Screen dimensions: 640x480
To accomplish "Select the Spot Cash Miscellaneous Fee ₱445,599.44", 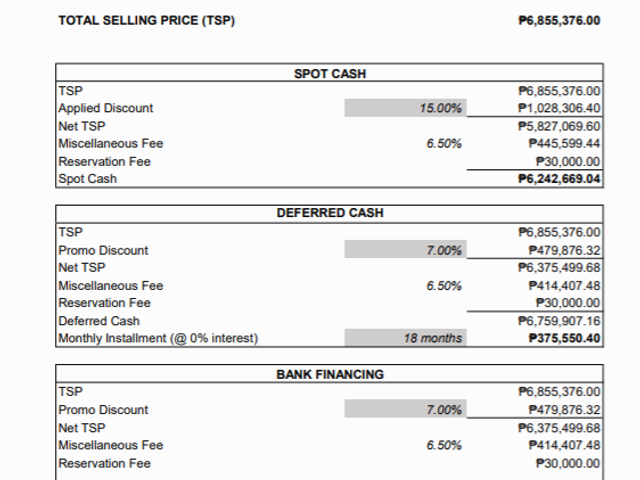I will click(x=564, y=144).
